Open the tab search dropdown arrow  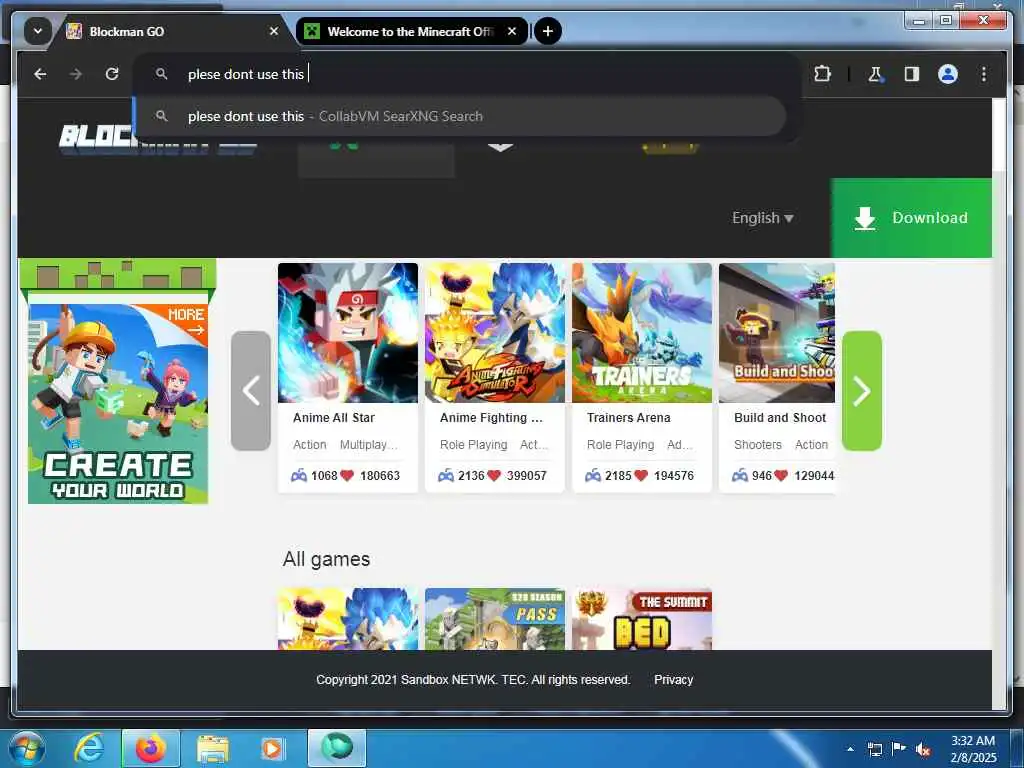coord(38,31)
